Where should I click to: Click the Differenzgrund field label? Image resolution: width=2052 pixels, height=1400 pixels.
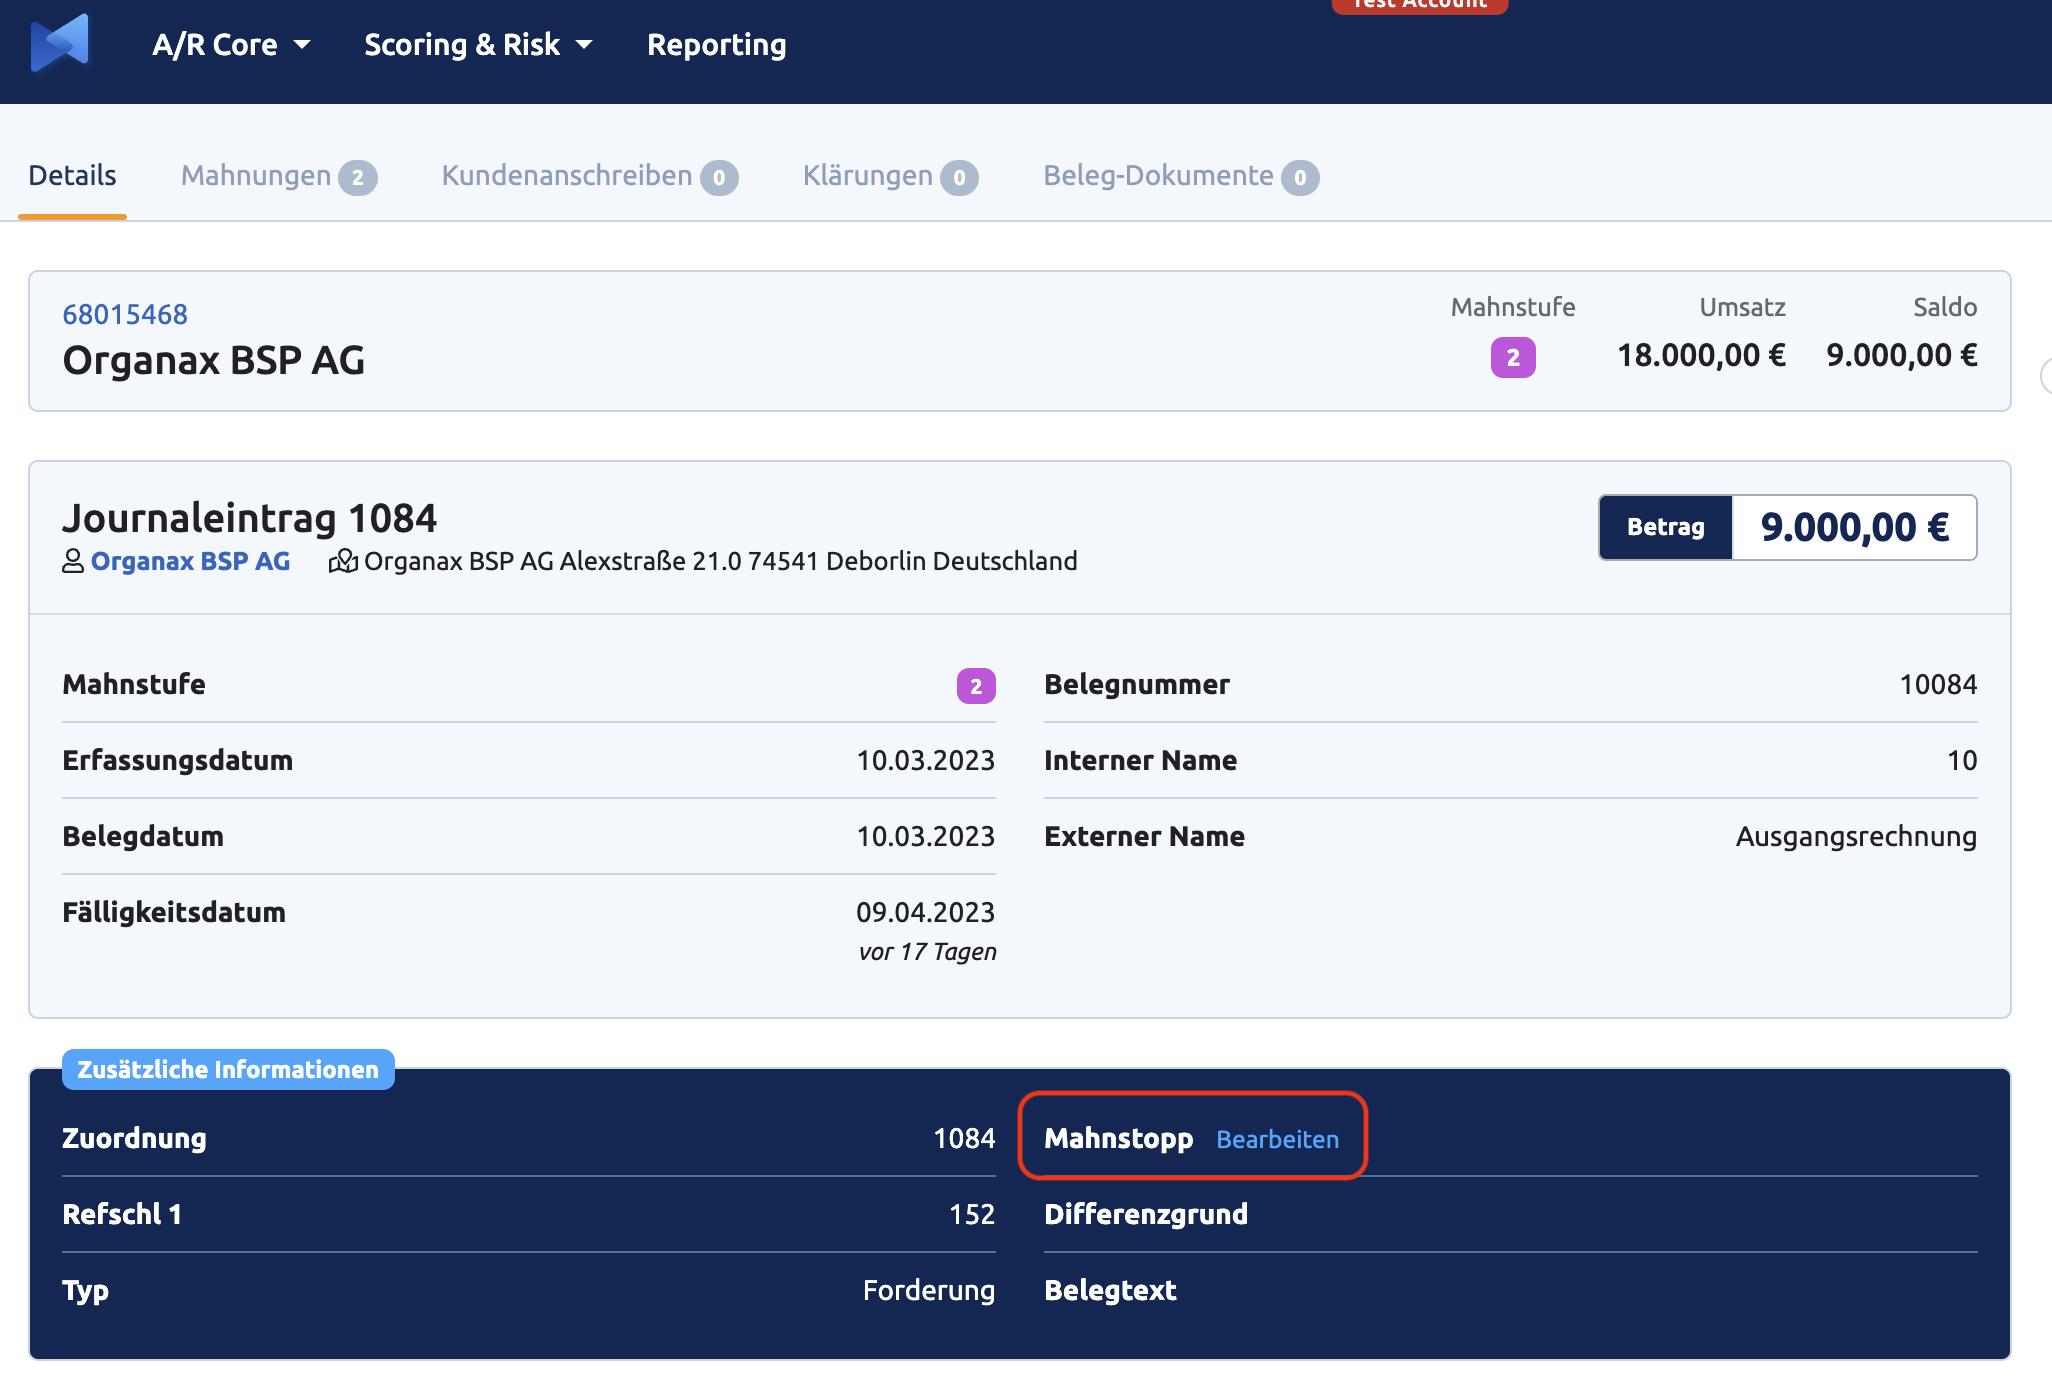(x=1146, y=1215)
